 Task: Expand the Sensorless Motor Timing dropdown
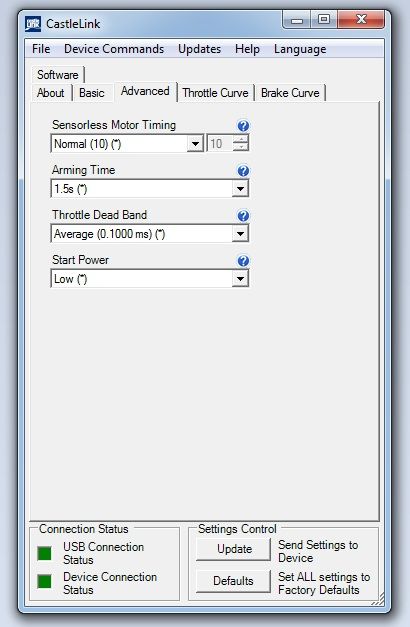tap(195, 144)
